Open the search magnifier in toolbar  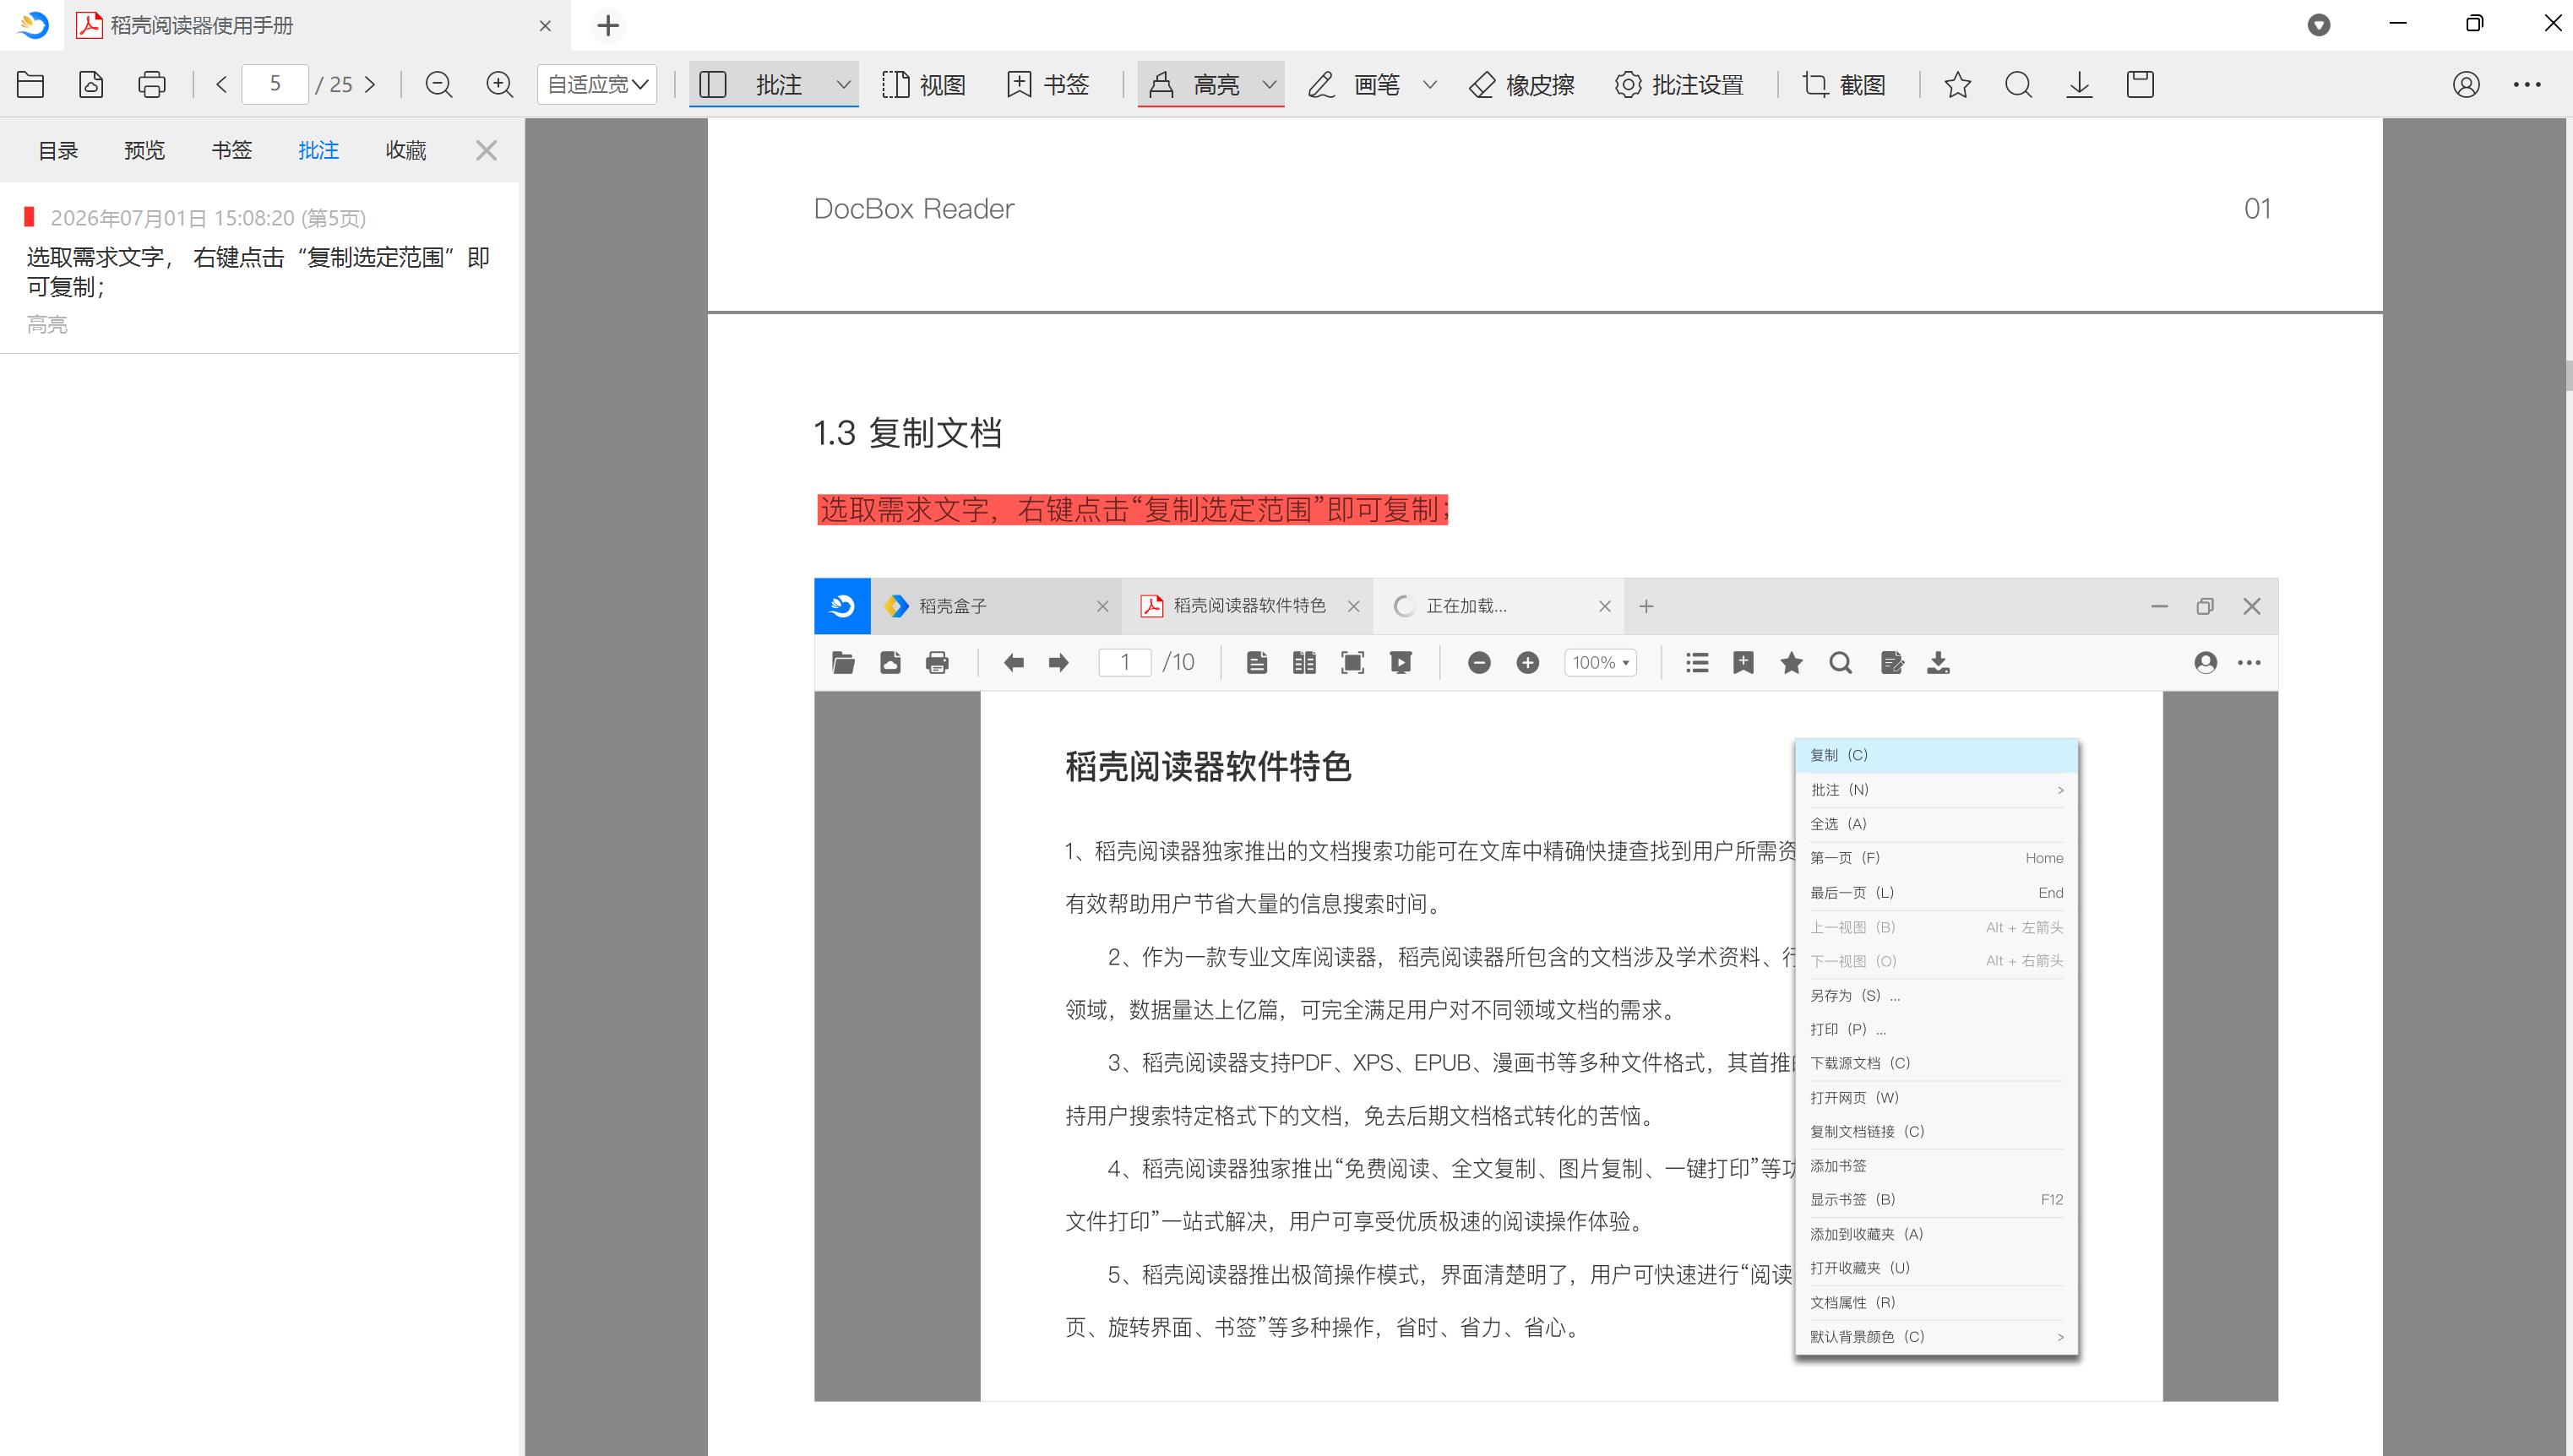pos(2018,85)
